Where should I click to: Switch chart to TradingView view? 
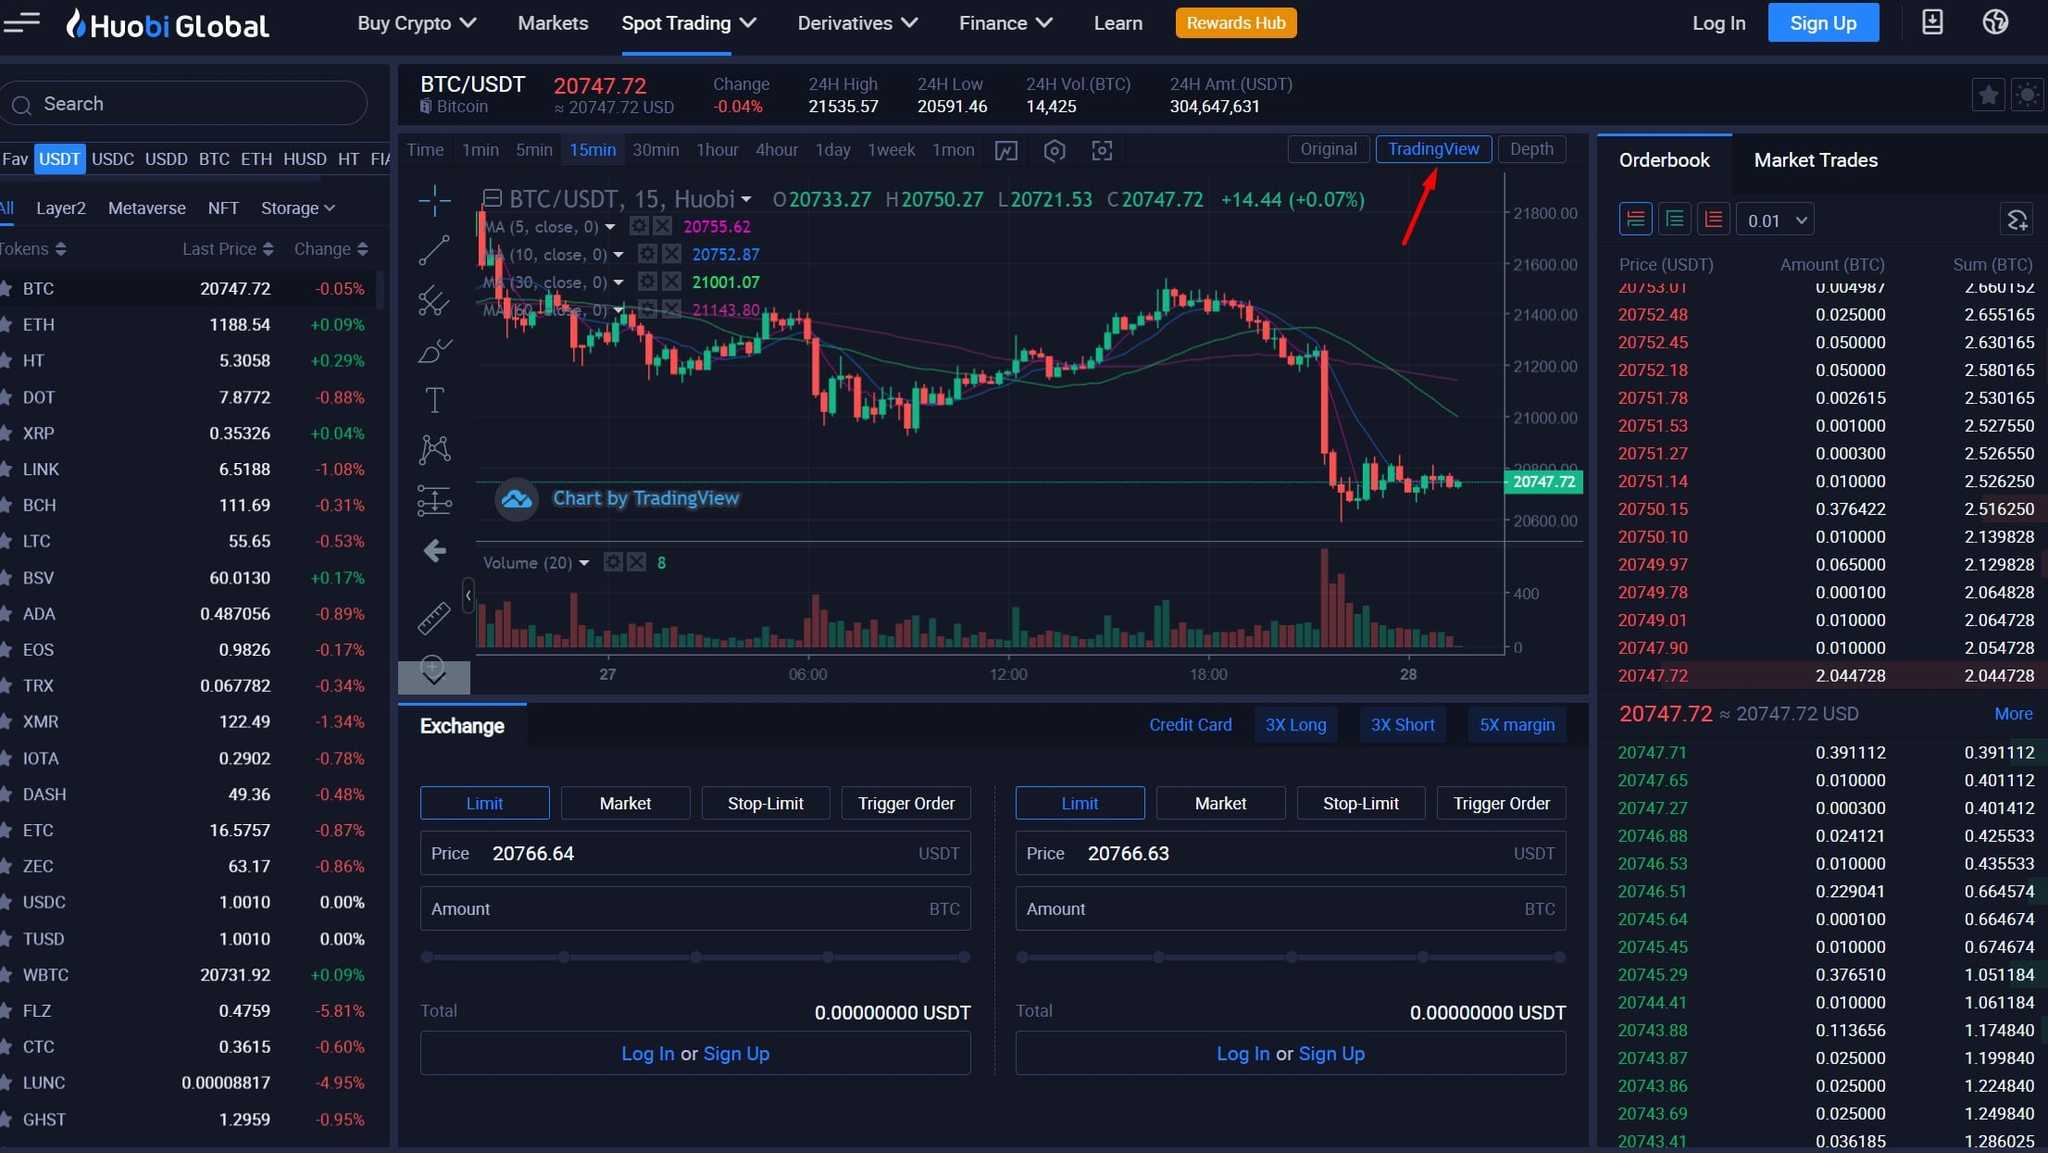1433,149
